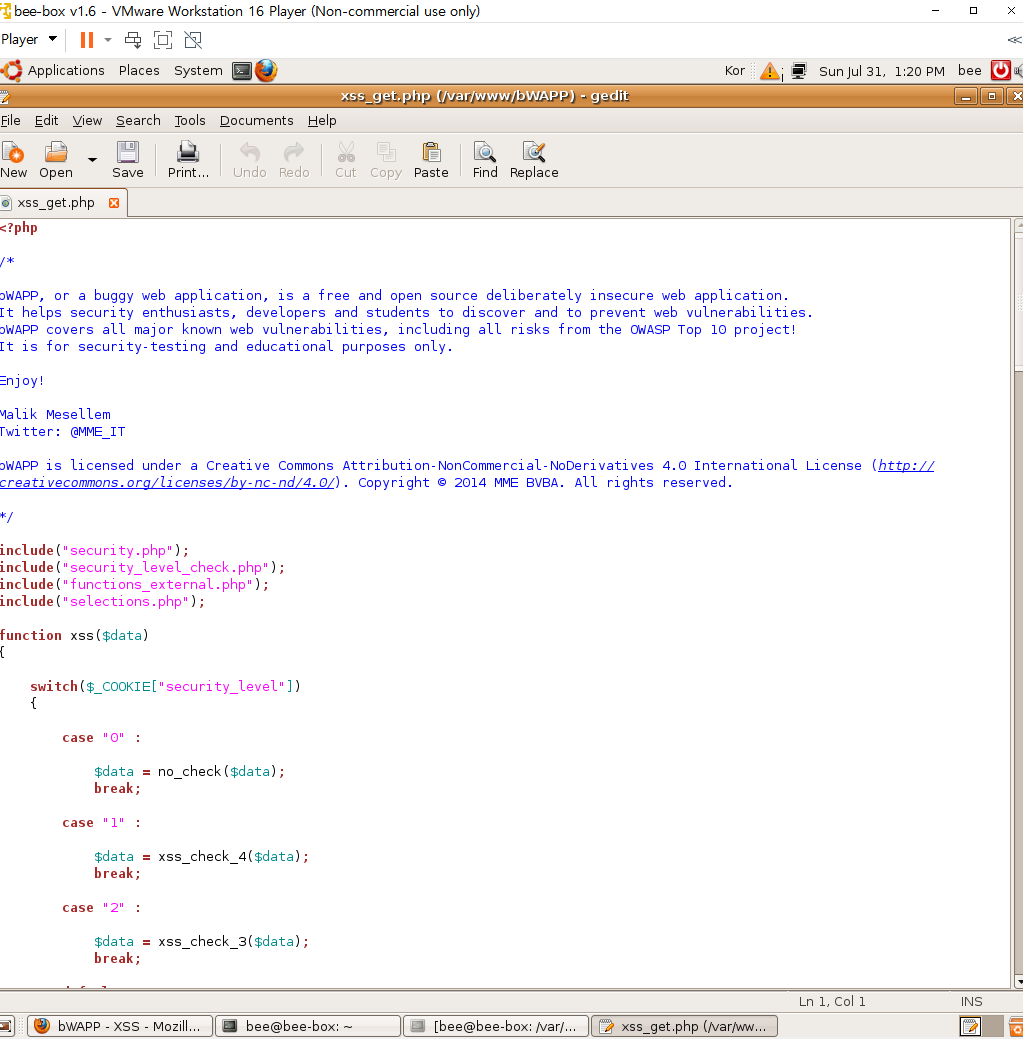
Task: Click the Paste clipboard icon
Action: point(431,159)
